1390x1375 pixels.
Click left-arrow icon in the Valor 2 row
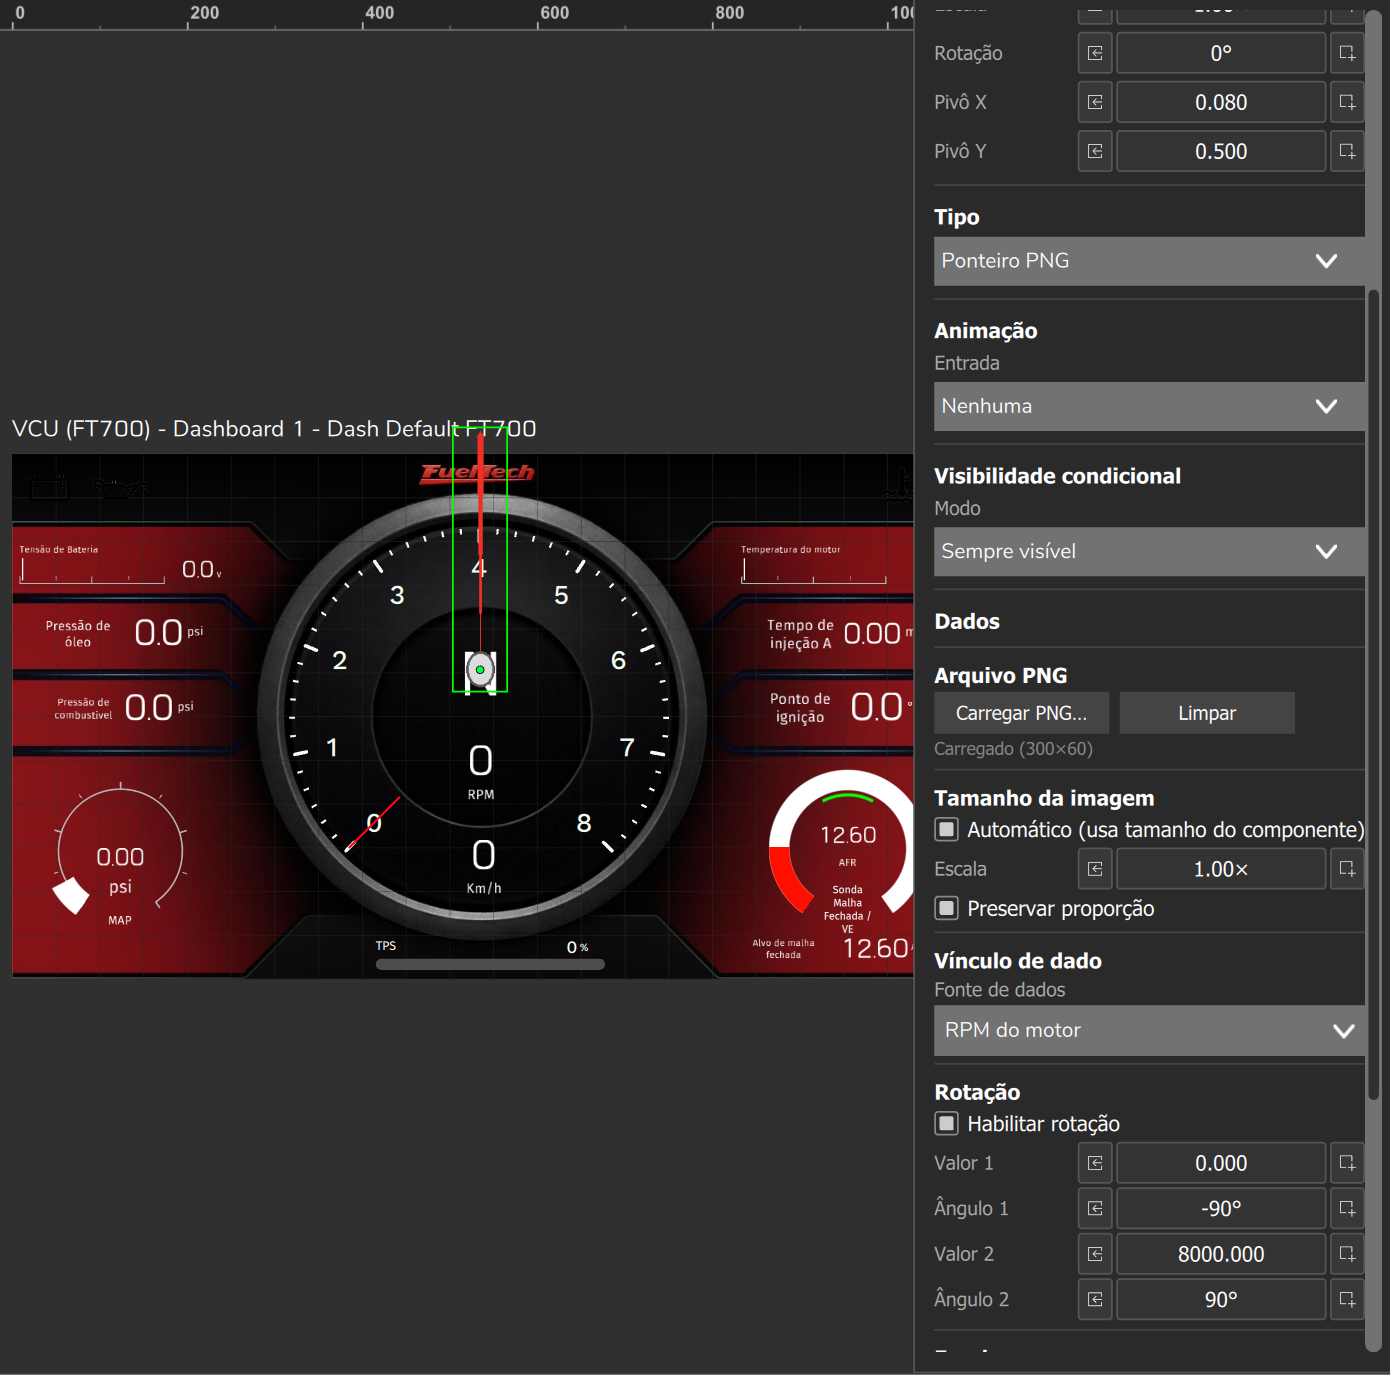tap(1095, 1254)
